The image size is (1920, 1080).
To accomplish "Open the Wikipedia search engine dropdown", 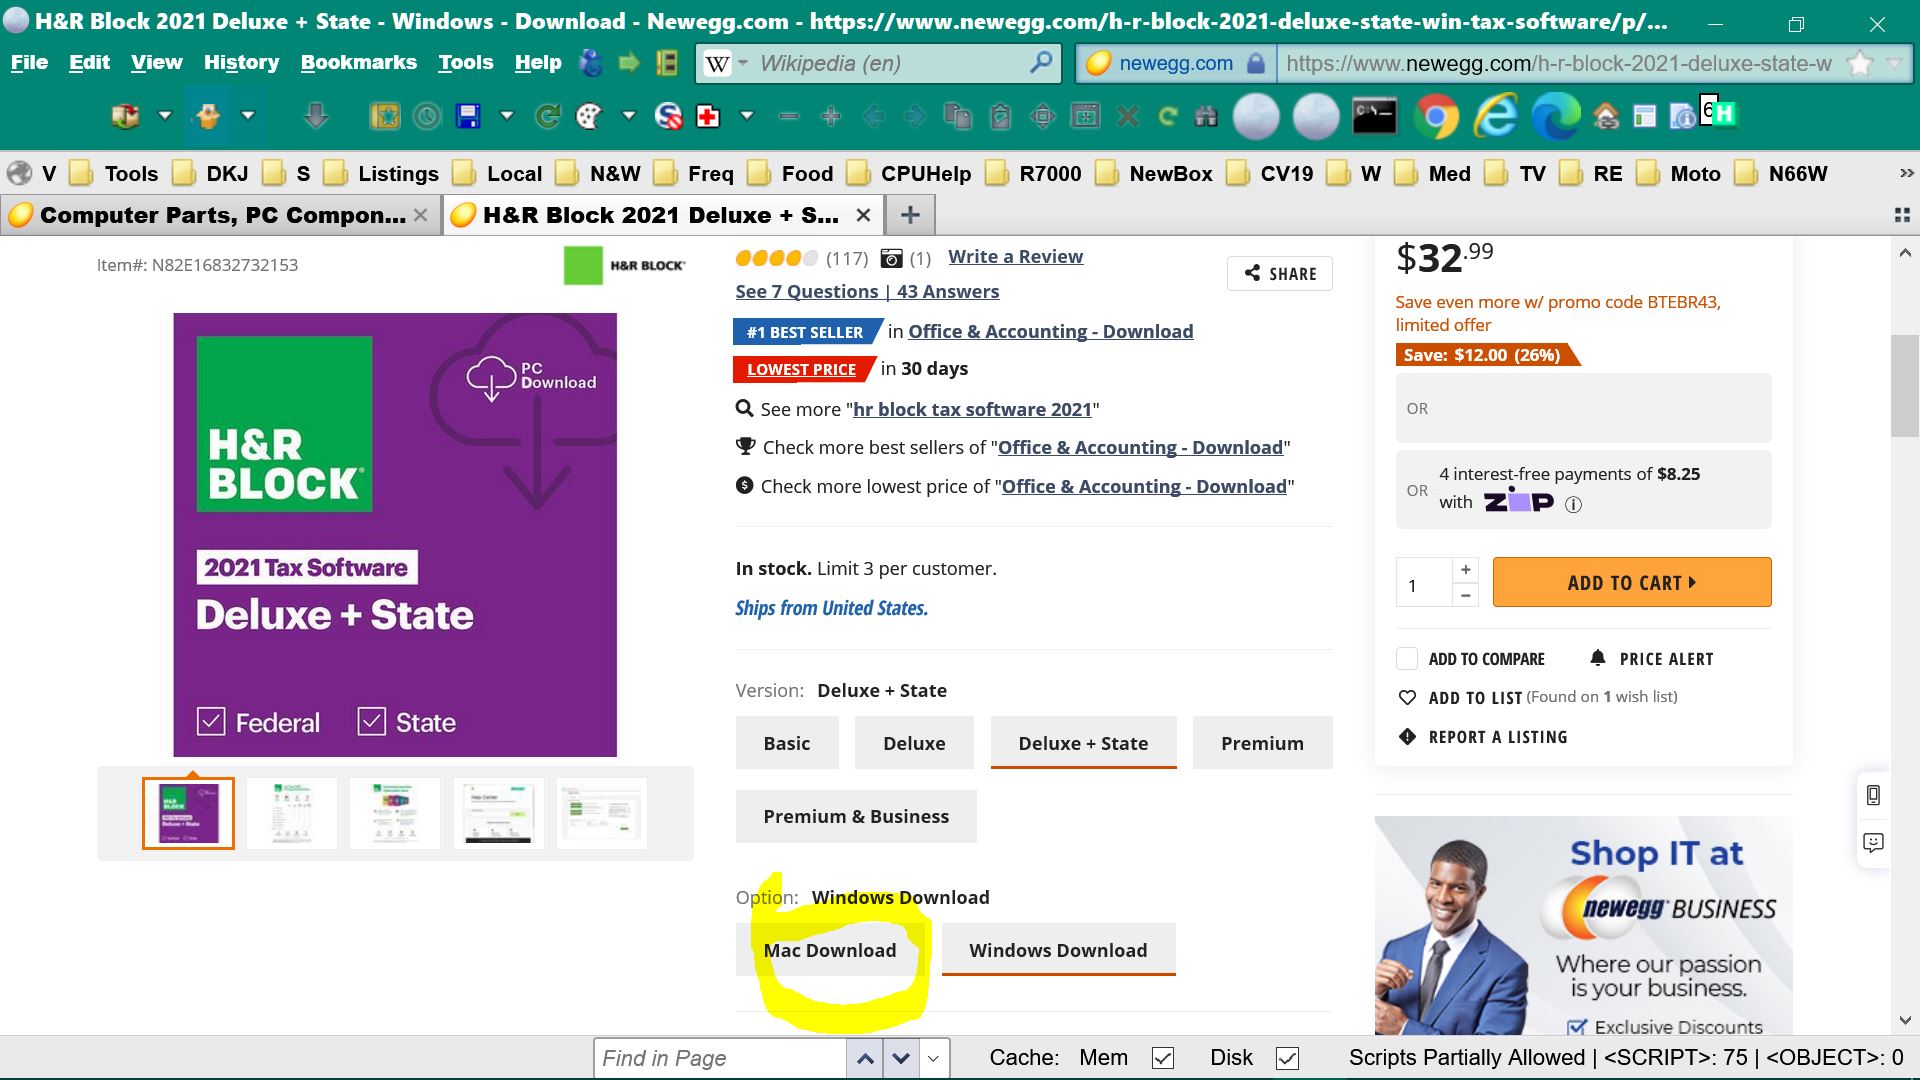I will 743,63.
